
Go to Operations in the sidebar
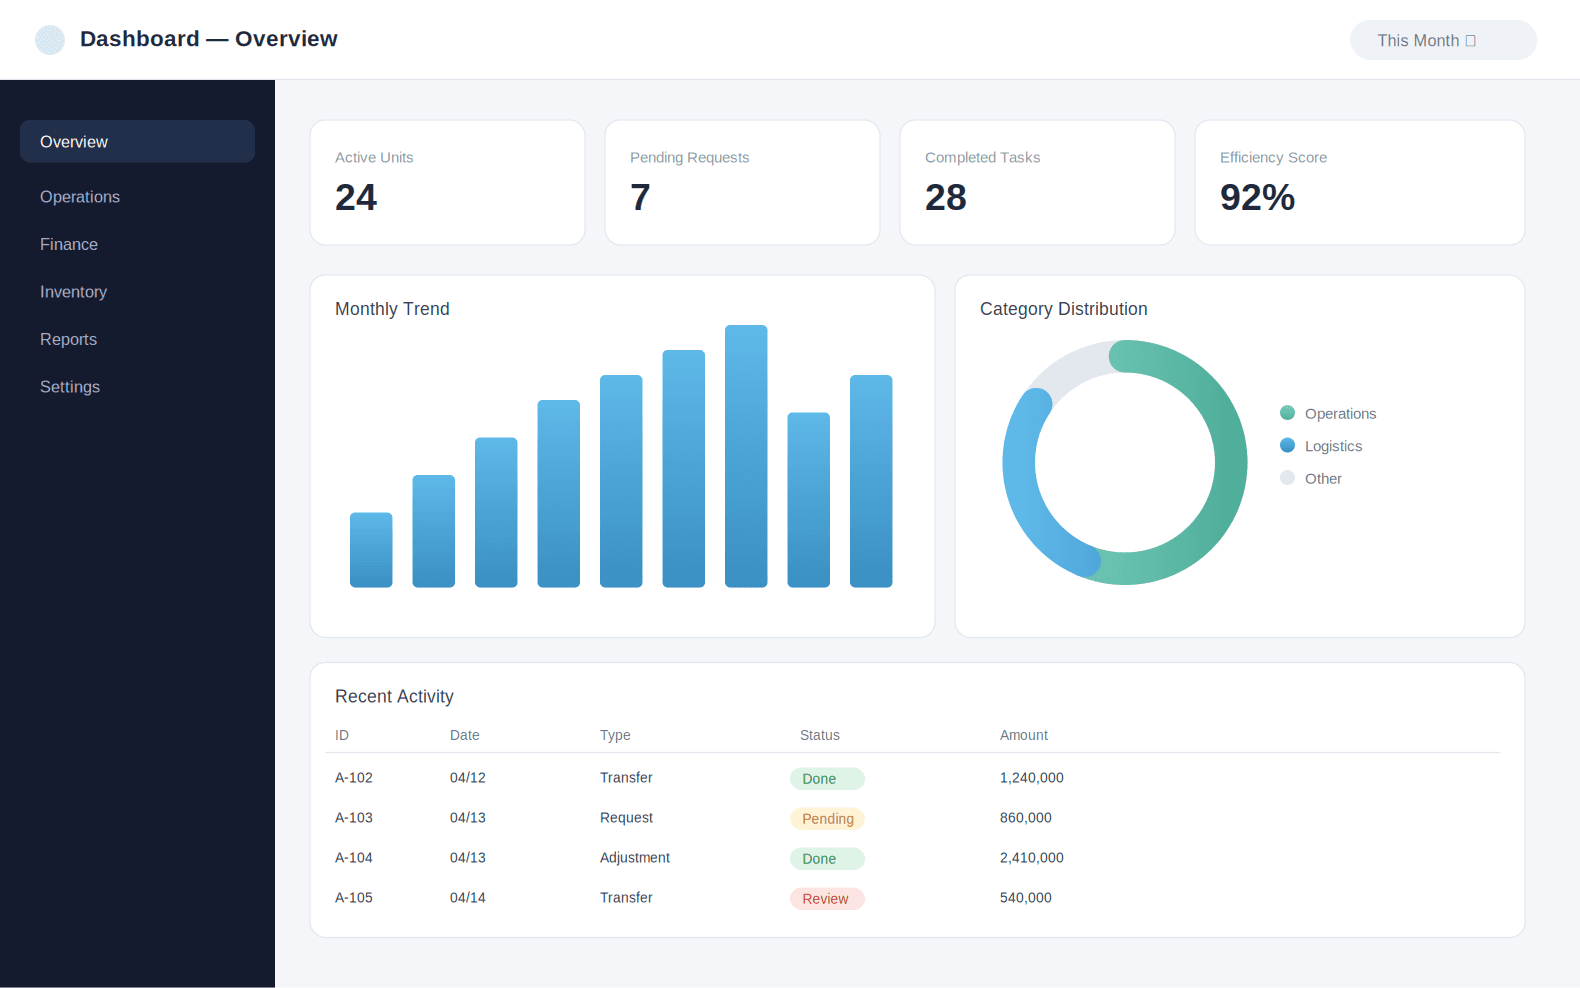pos(80,197)
